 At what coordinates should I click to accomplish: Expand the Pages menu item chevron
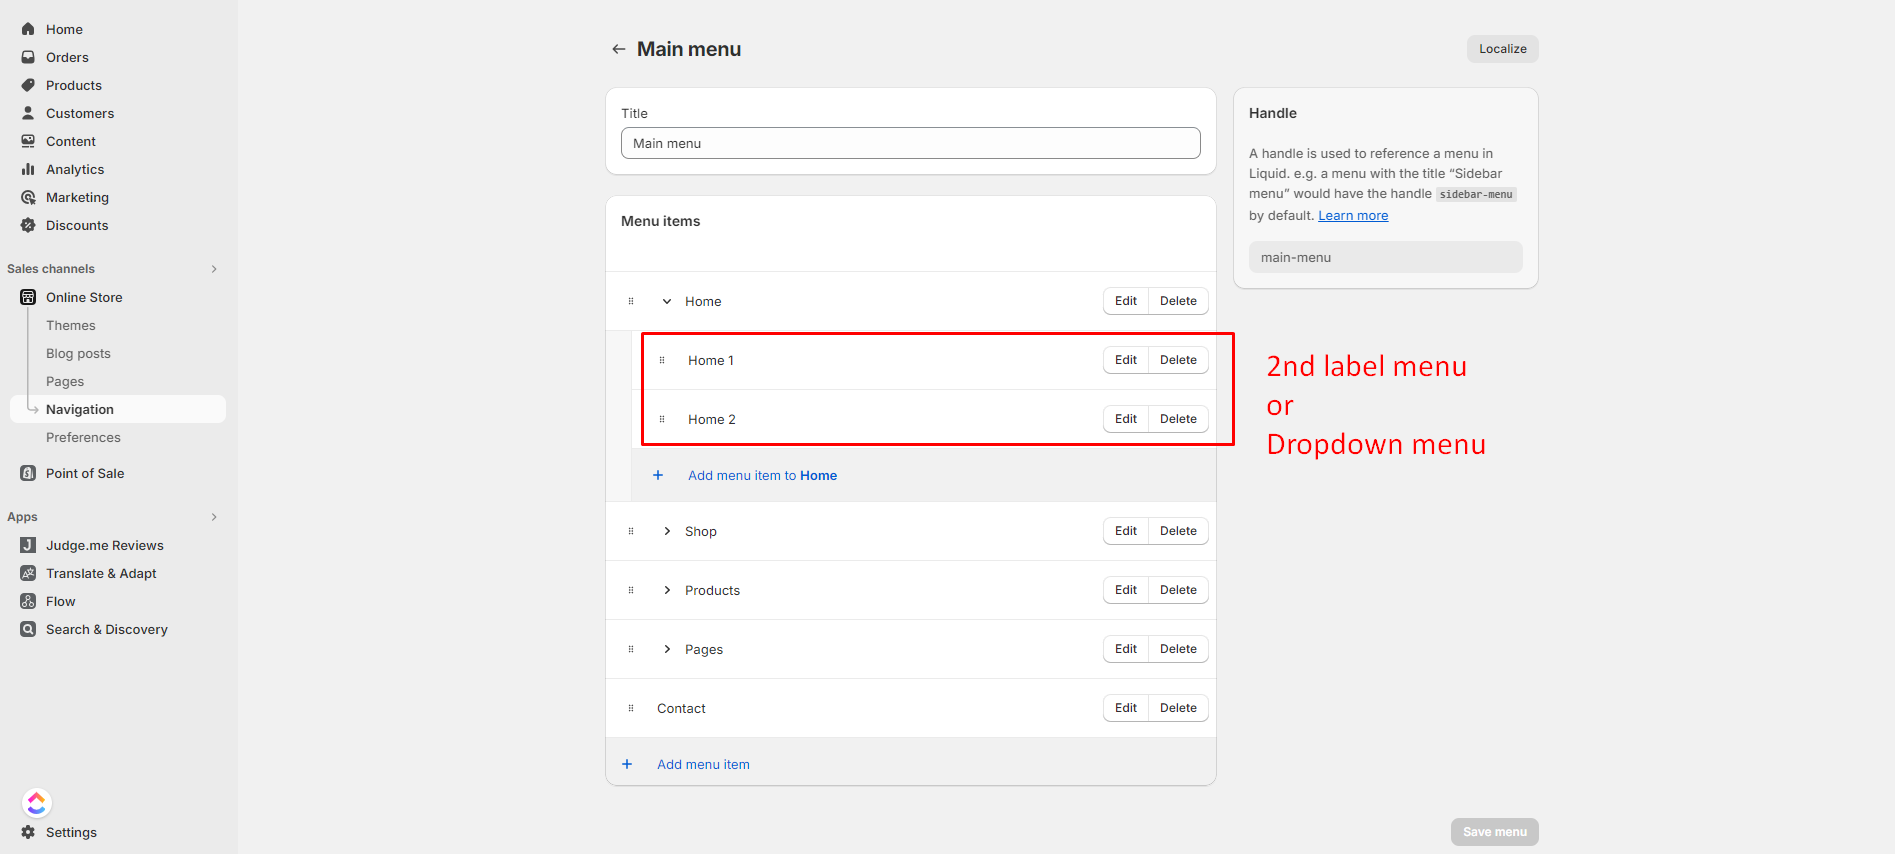667,649
